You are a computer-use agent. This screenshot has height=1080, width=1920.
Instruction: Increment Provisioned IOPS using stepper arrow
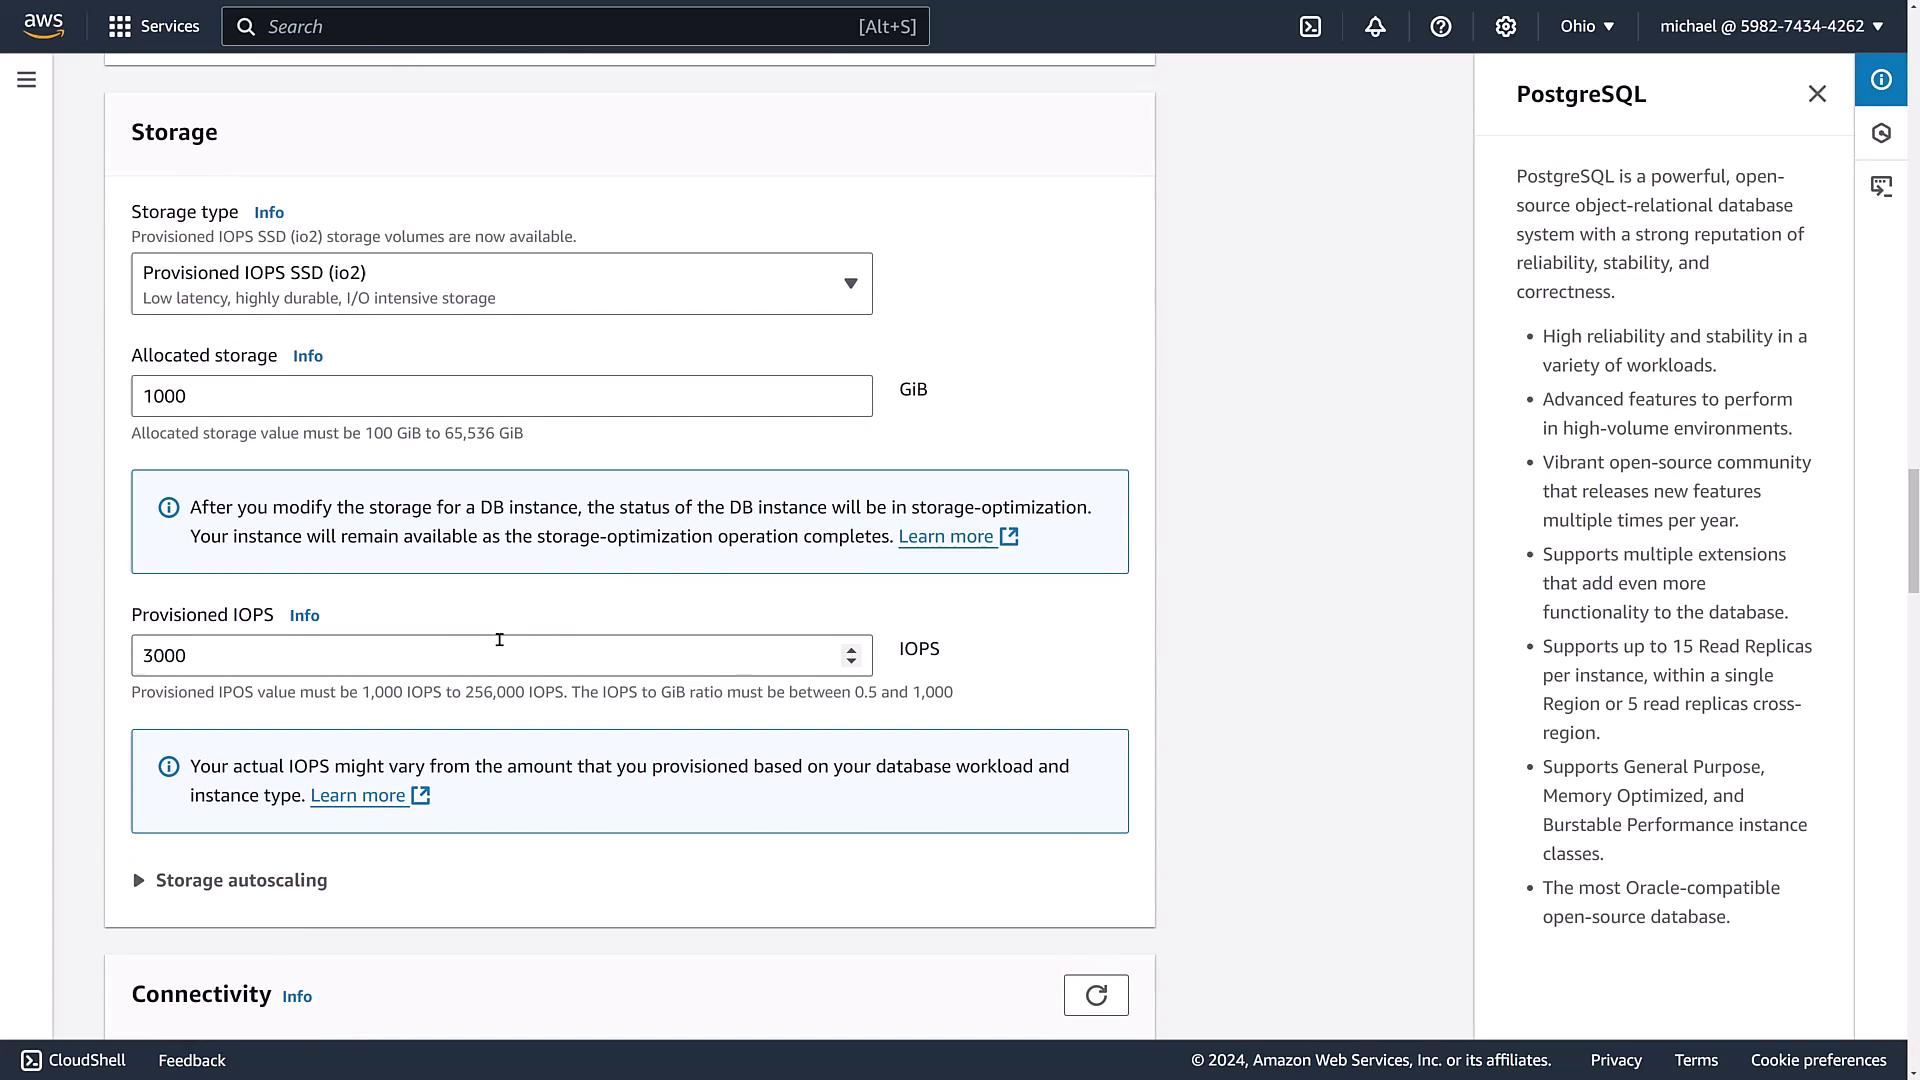(x=851, y=649)
